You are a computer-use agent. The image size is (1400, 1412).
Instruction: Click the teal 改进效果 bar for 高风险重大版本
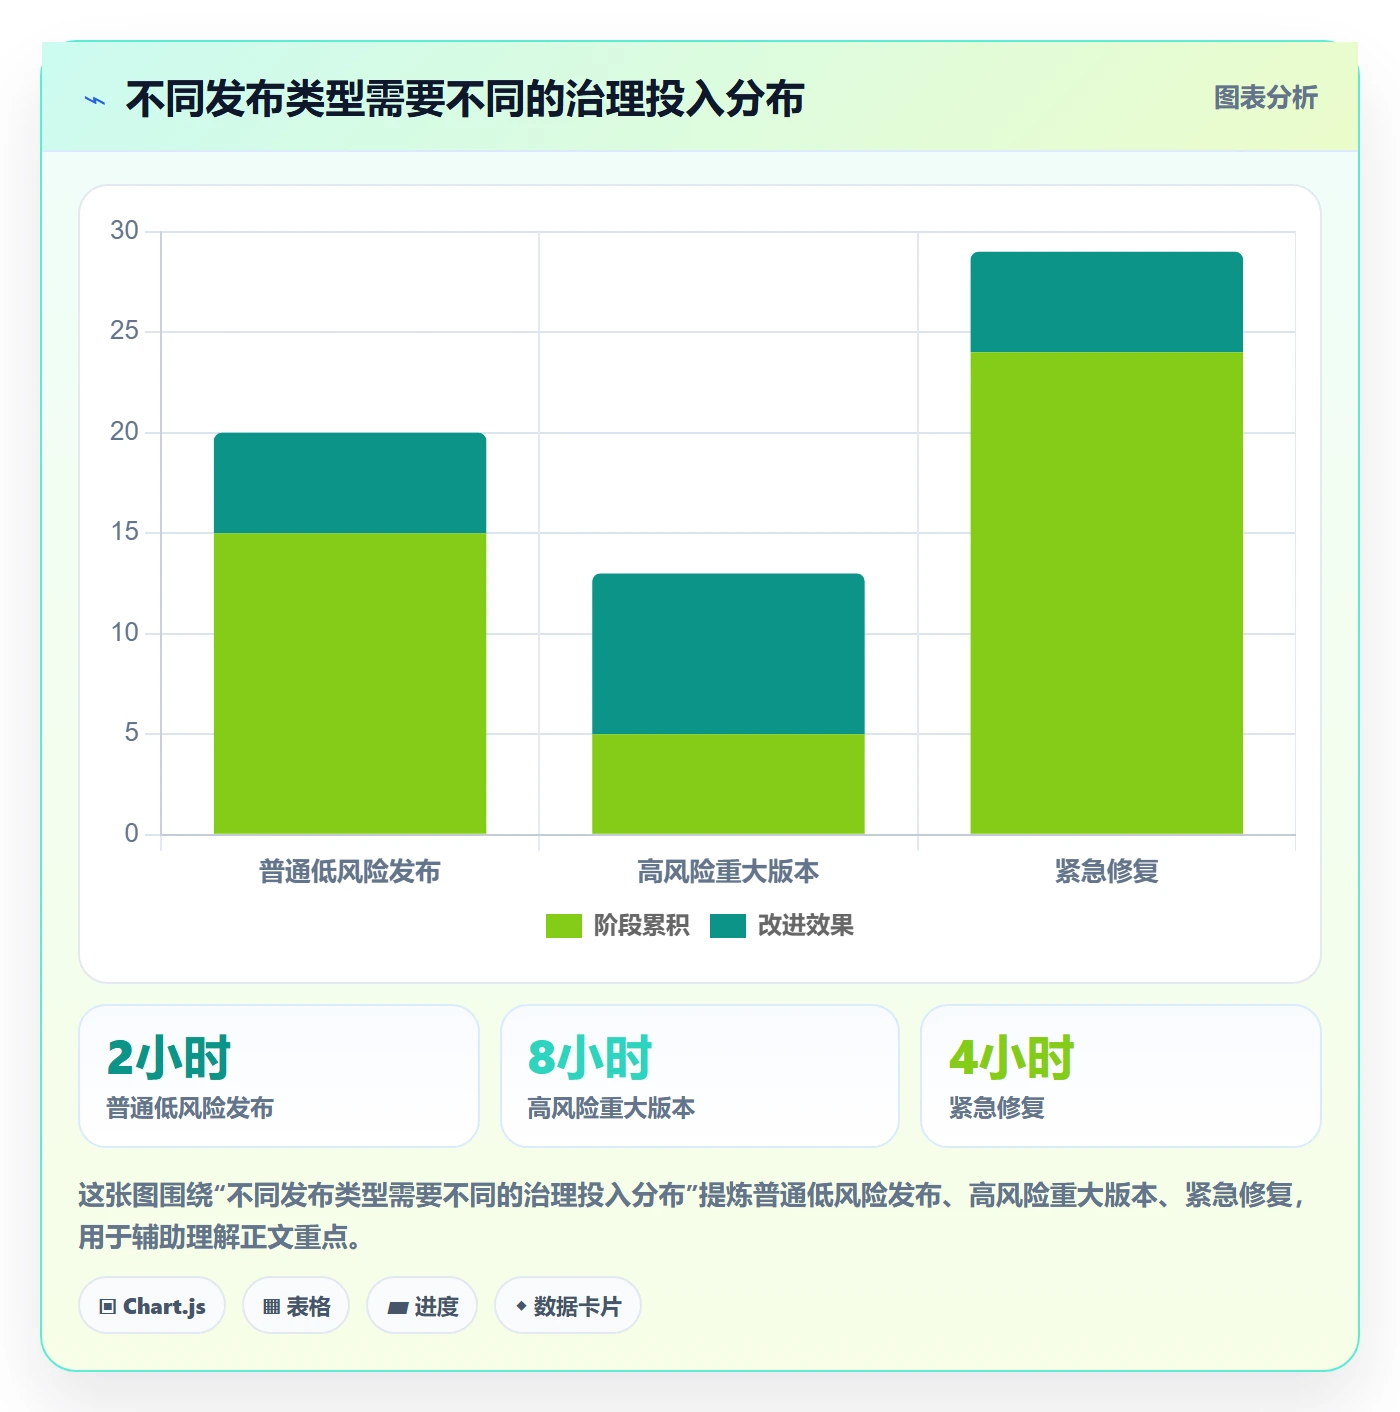(728, 654)
